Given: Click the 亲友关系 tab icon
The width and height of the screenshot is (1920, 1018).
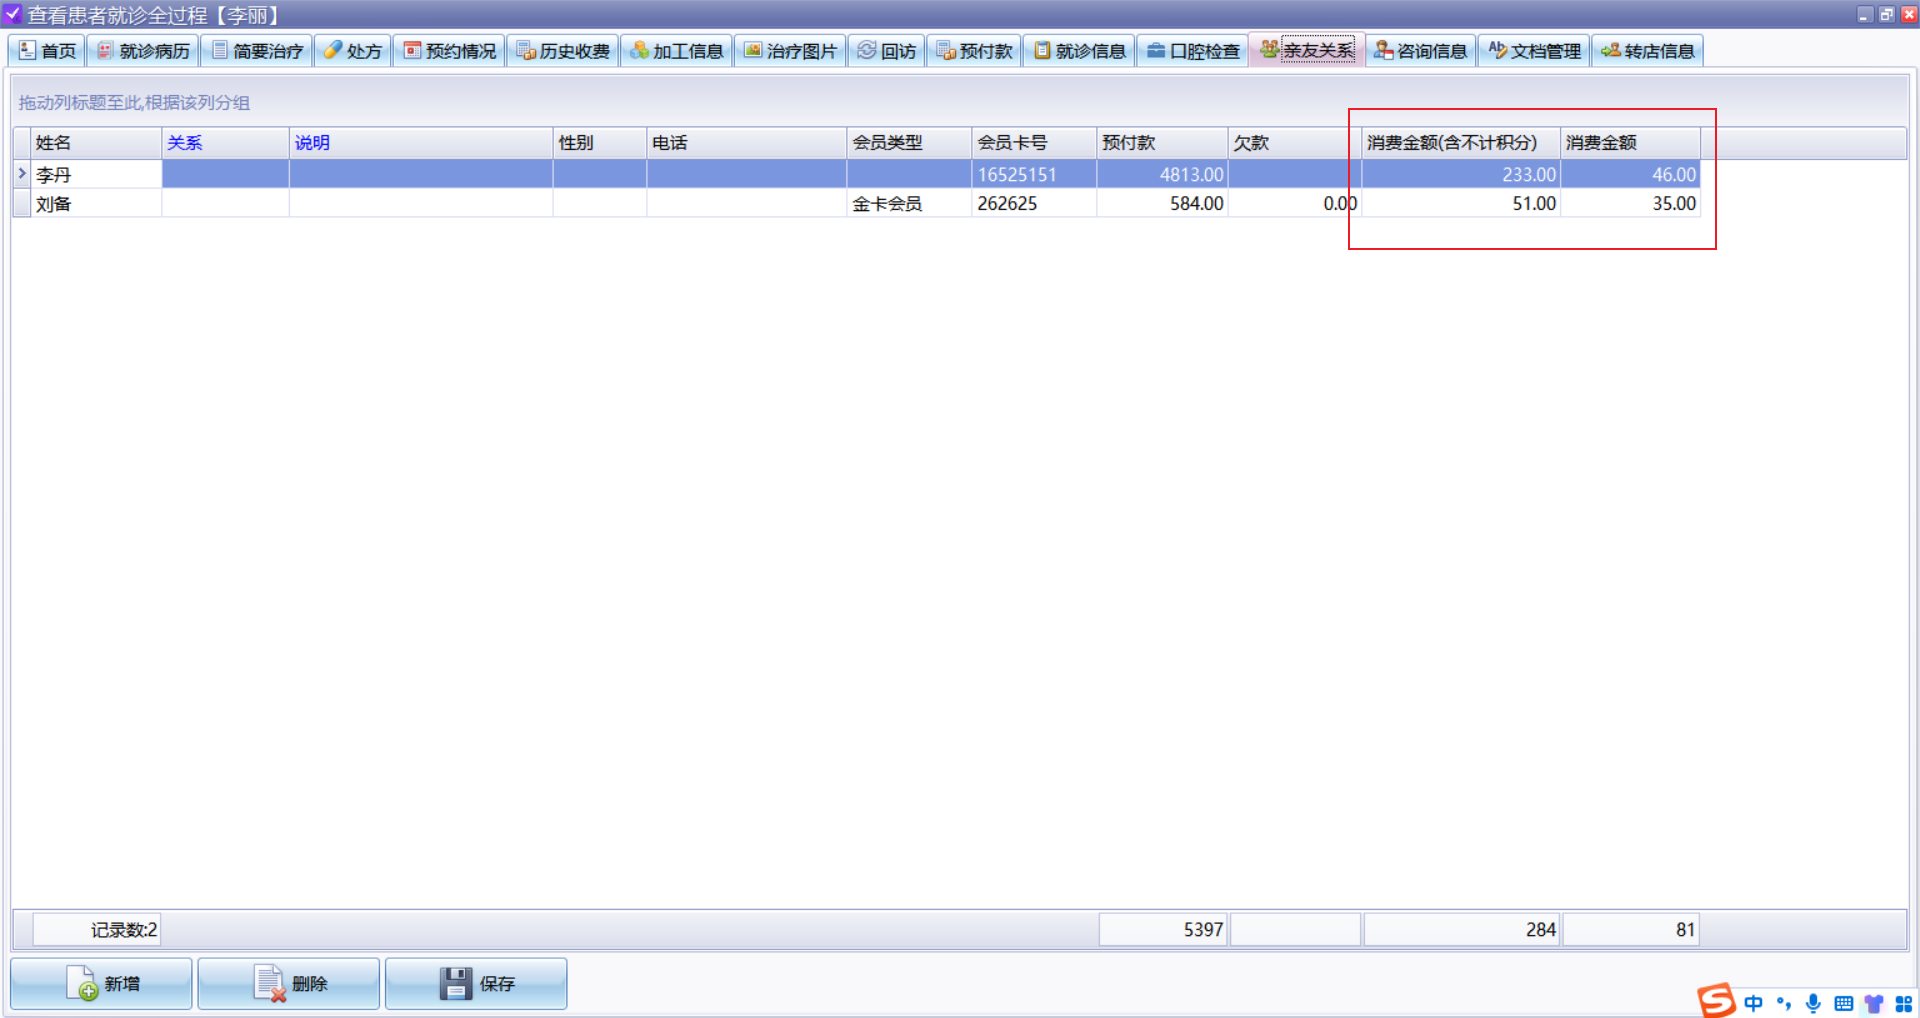Looking at the screenshot, I should (x=1270, y=49).
